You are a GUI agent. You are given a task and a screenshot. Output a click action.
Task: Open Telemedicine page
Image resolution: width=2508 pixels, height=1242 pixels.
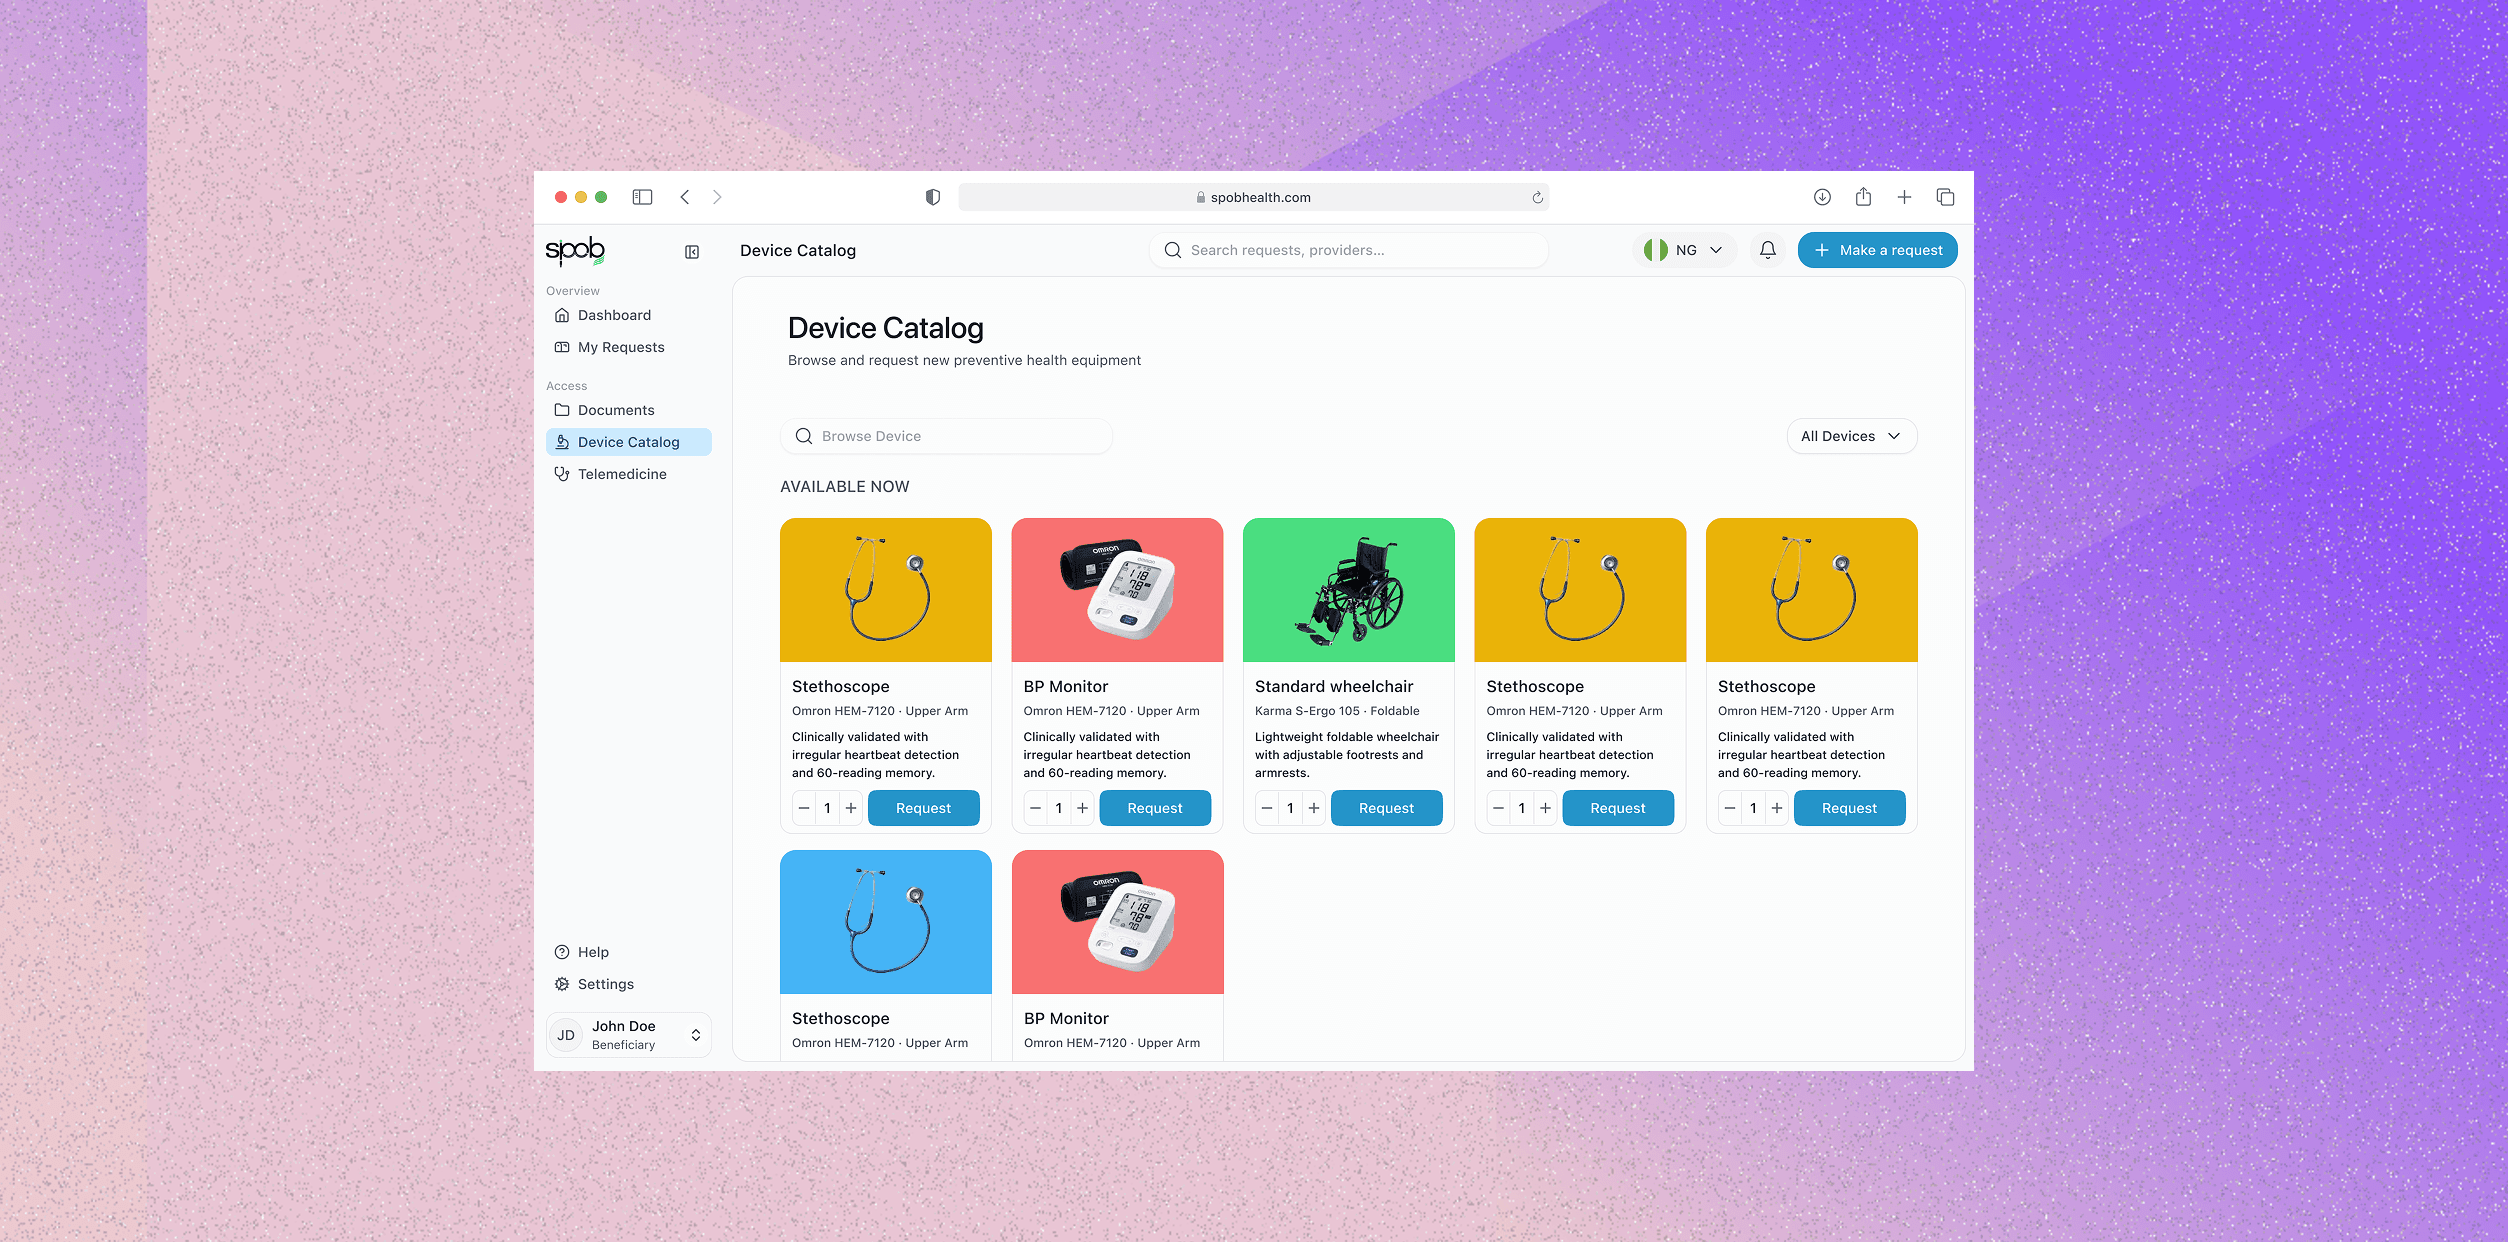[x=628, y=474]
